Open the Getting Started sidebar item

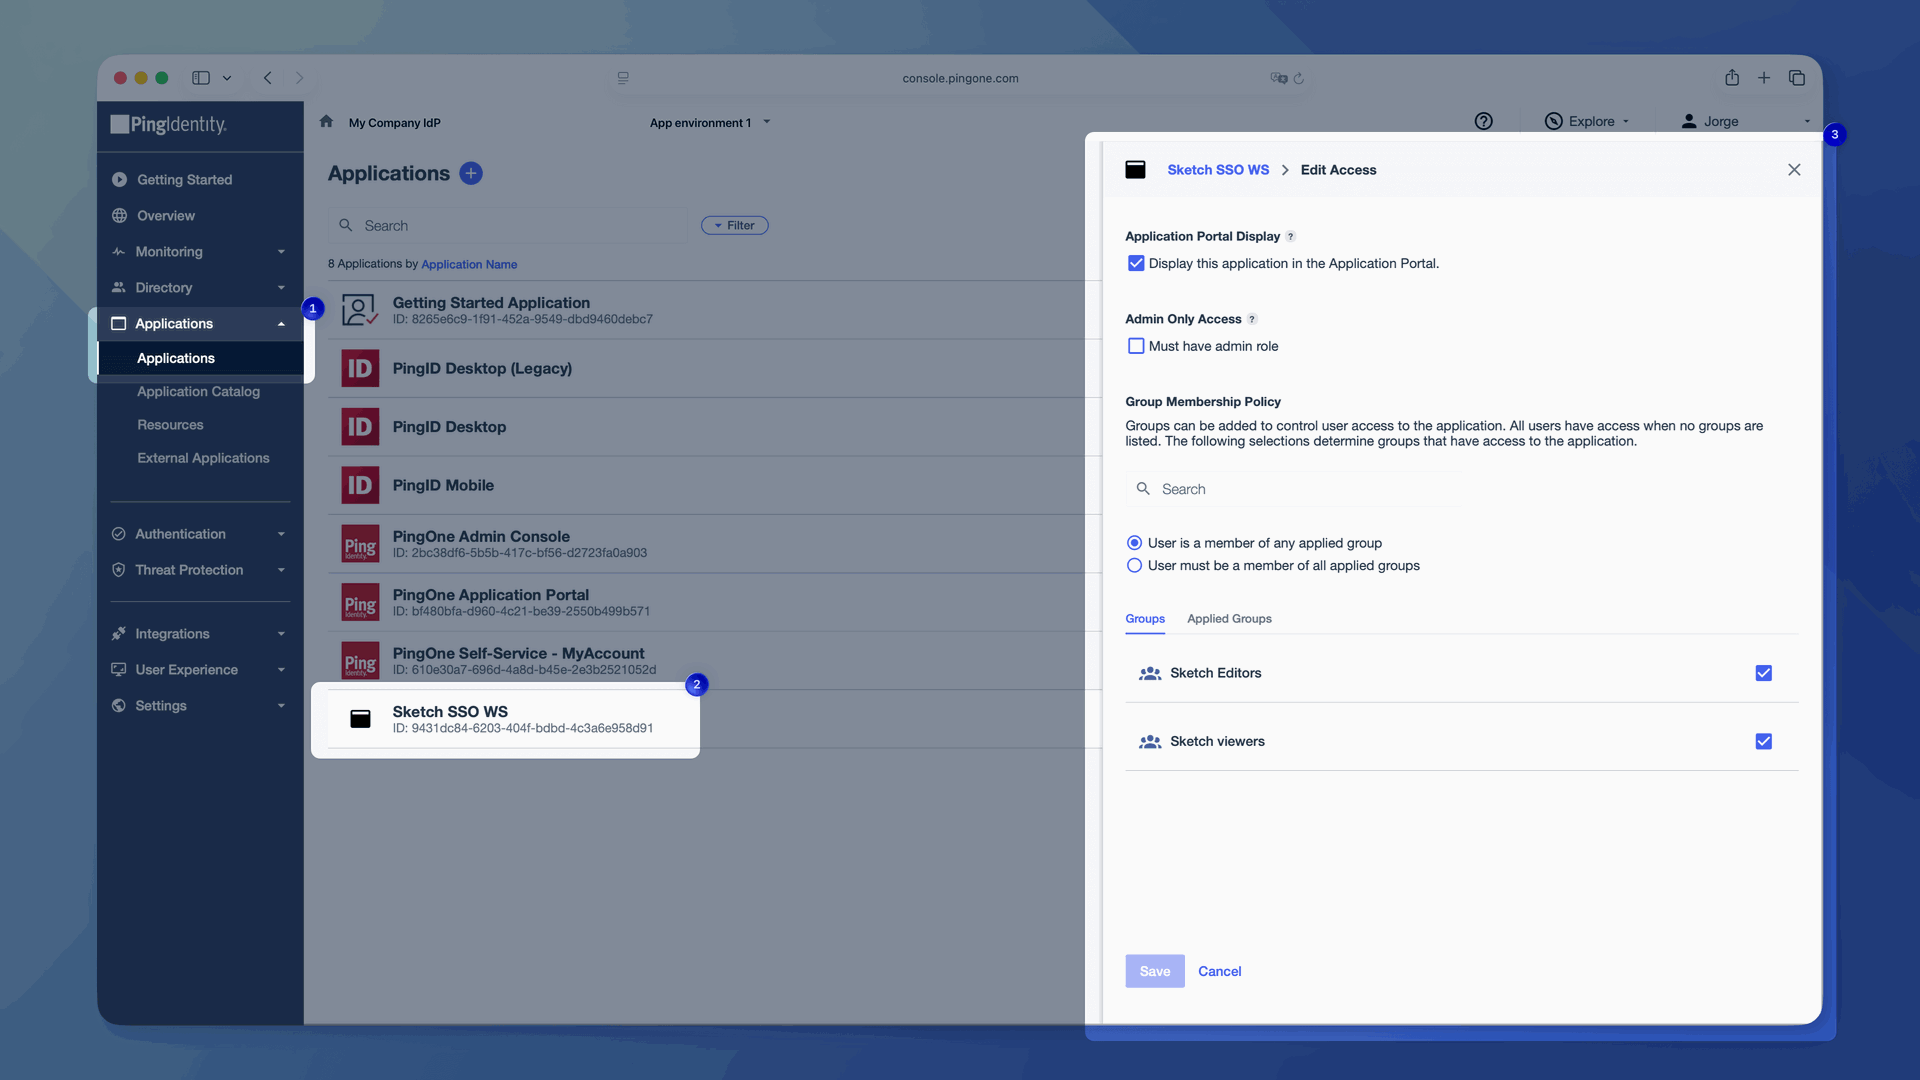tap(184, 180)
